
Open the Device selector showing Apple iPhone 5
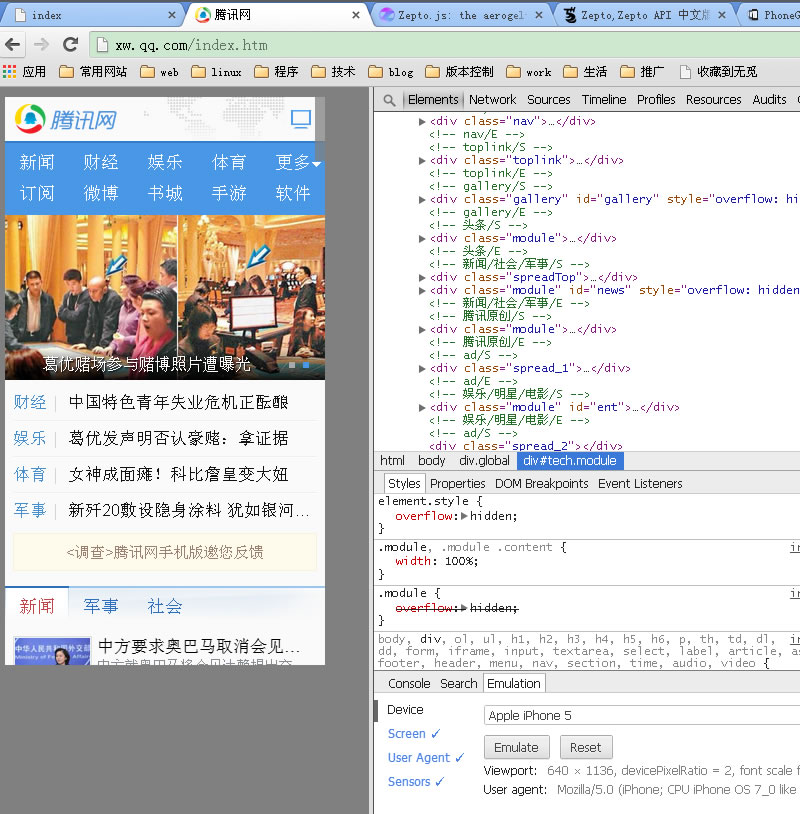(642, 715)
